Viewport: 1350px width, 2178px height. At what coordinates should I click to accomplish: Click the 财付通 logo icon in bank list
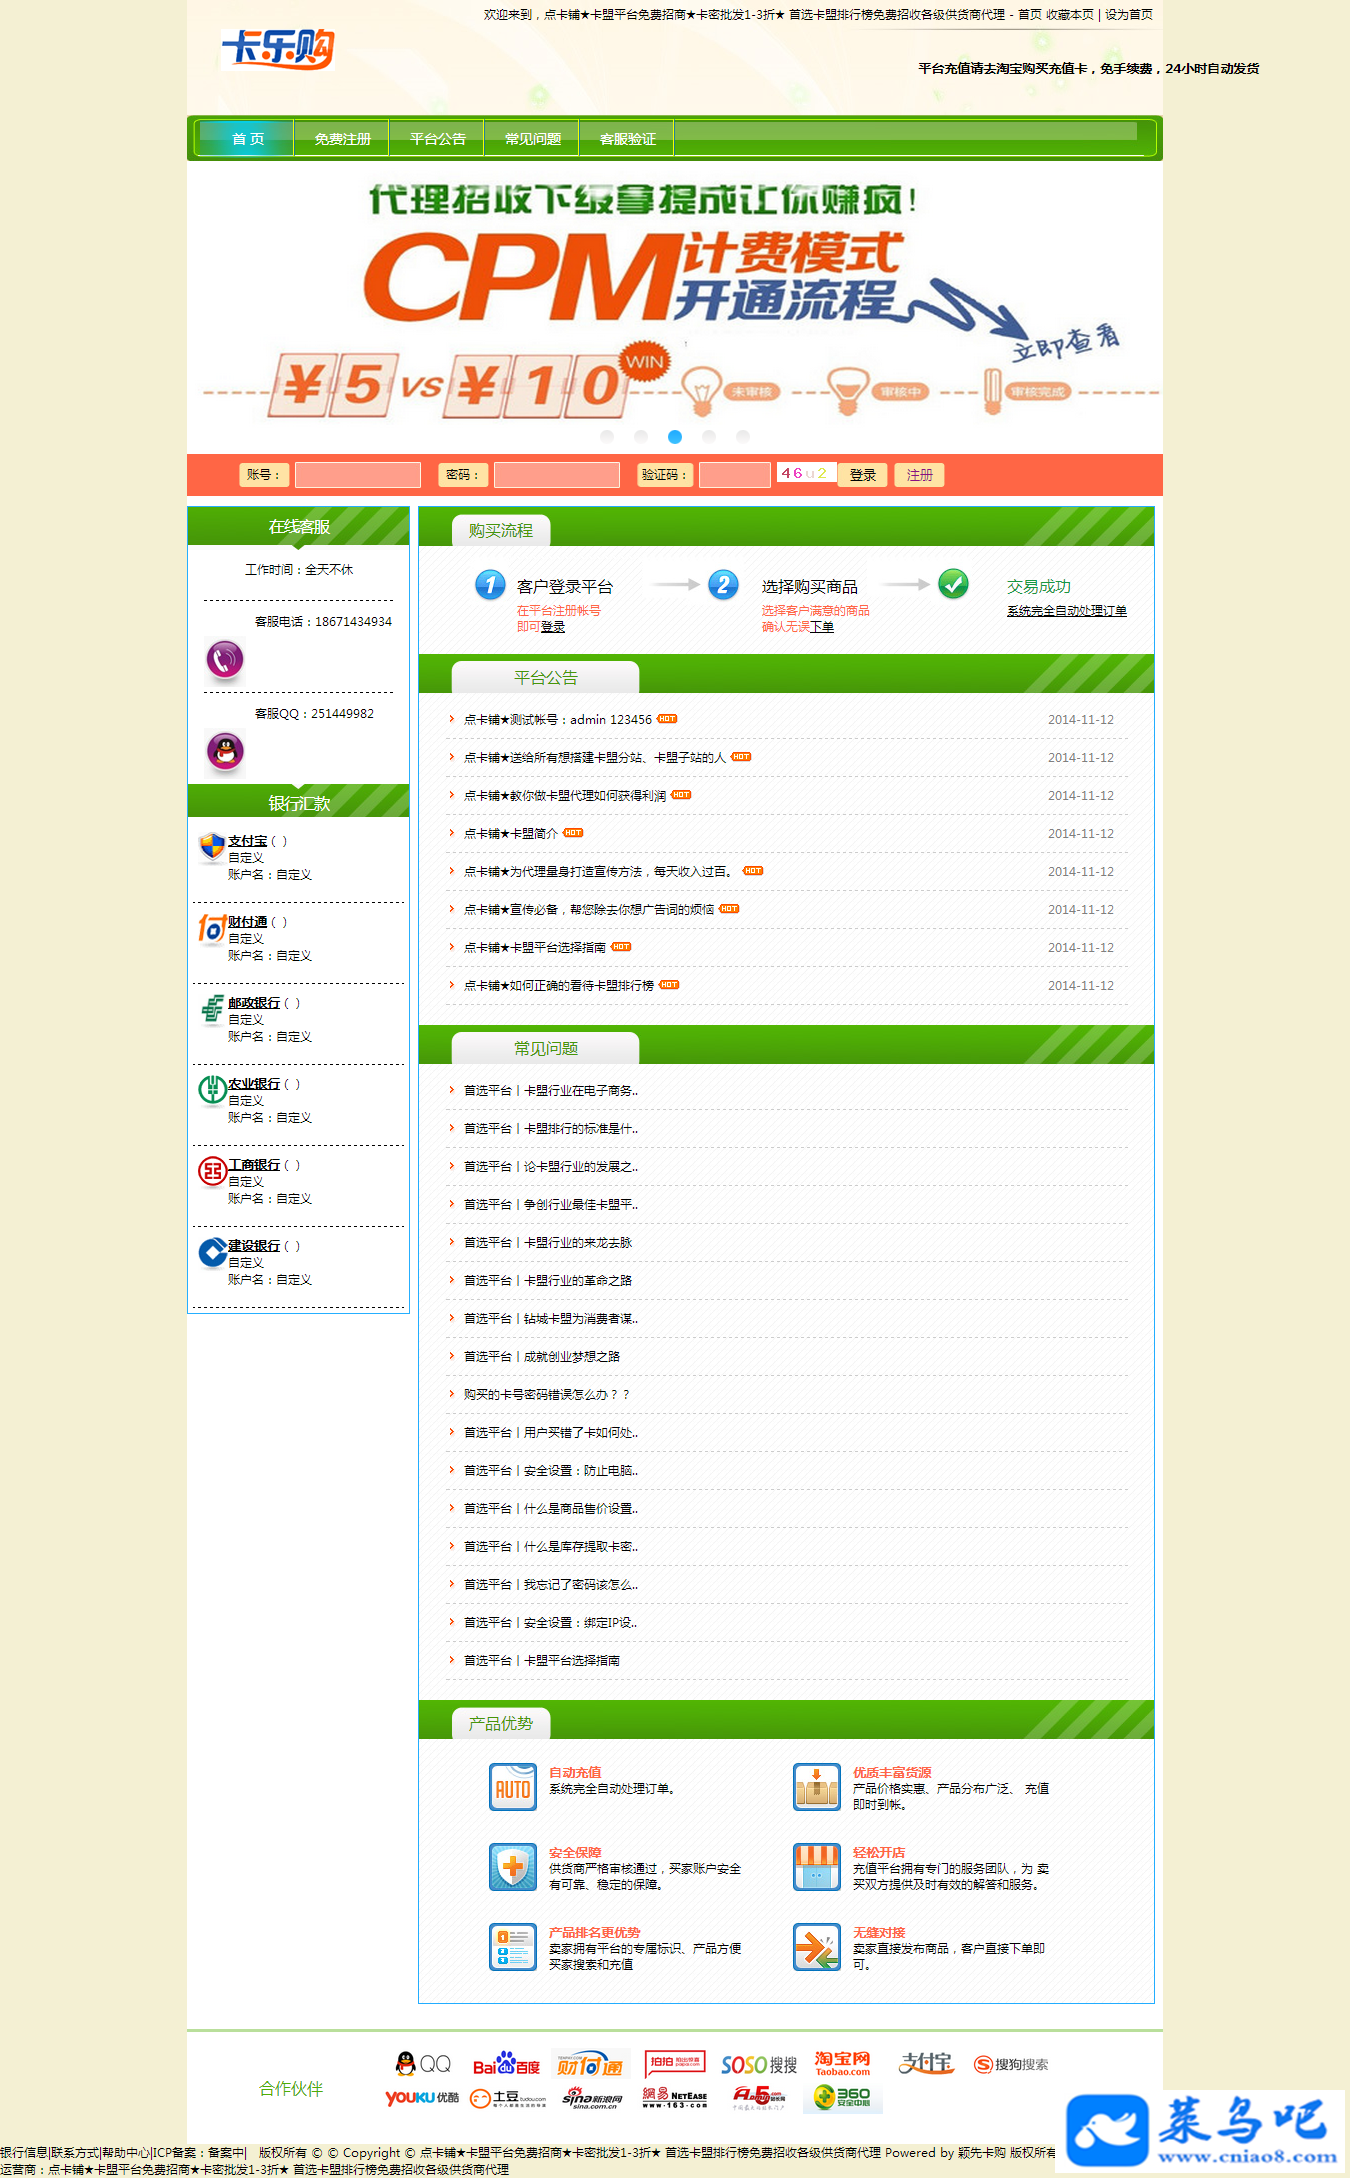coord(212,928)
